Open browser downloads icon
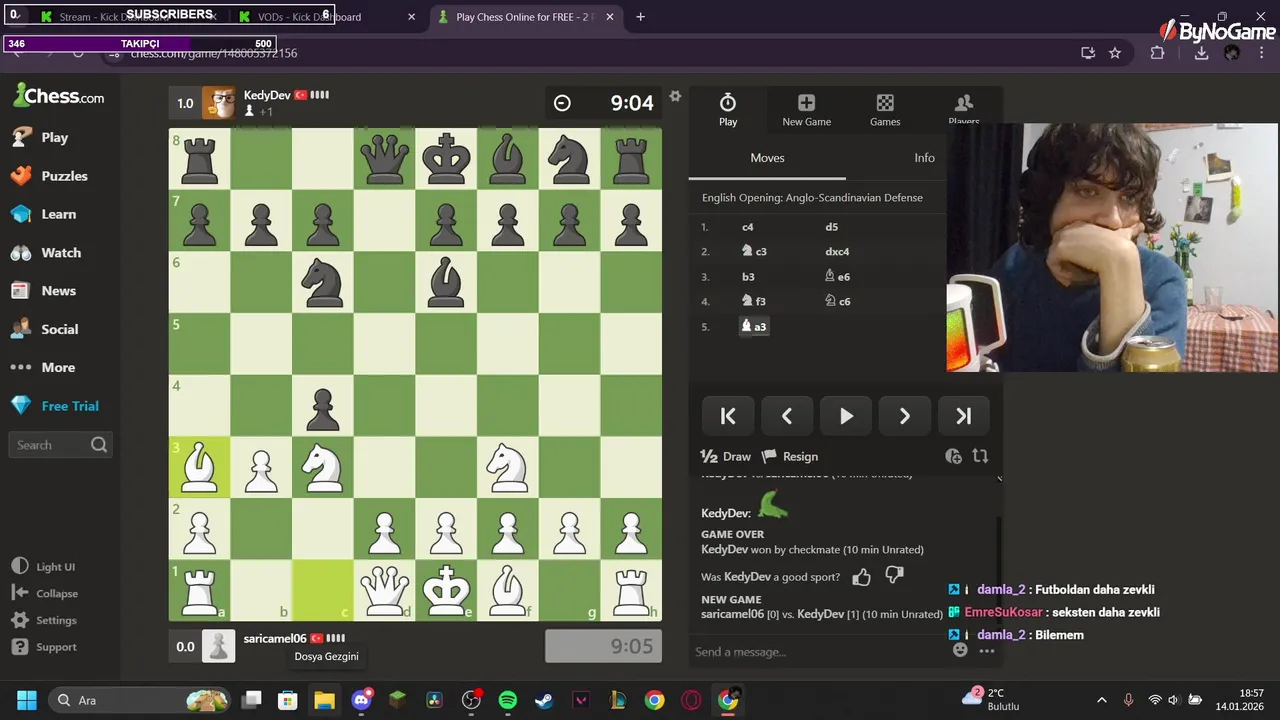 coord(1201,53)
